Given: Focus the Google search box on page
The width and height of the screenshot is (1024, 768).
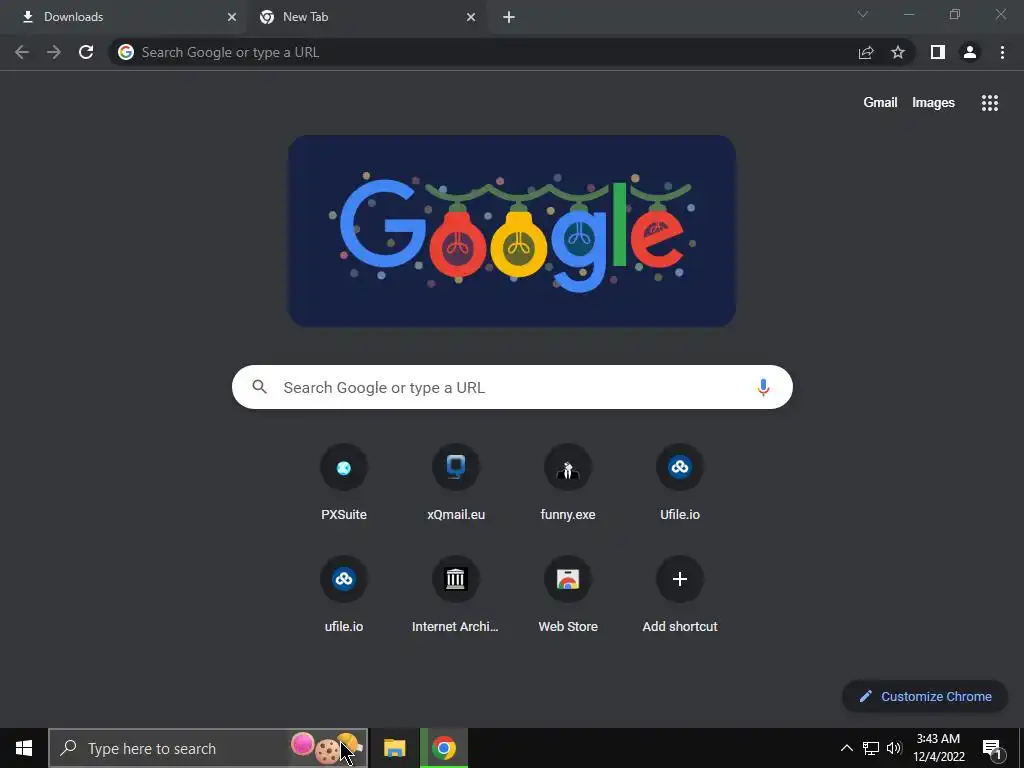Looking at the screenshot, I should (512, 387).
